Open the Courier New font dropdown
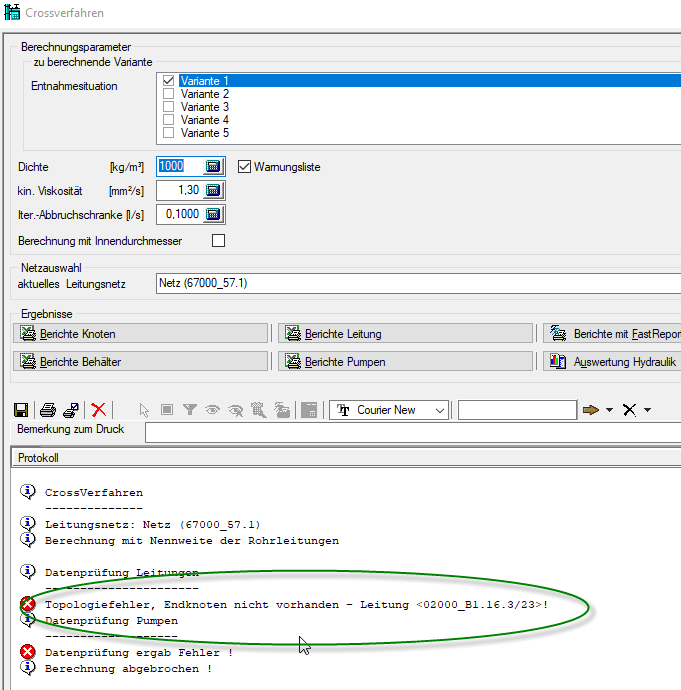The height and width of the screenshot is (690, 681). pos(440,410)
